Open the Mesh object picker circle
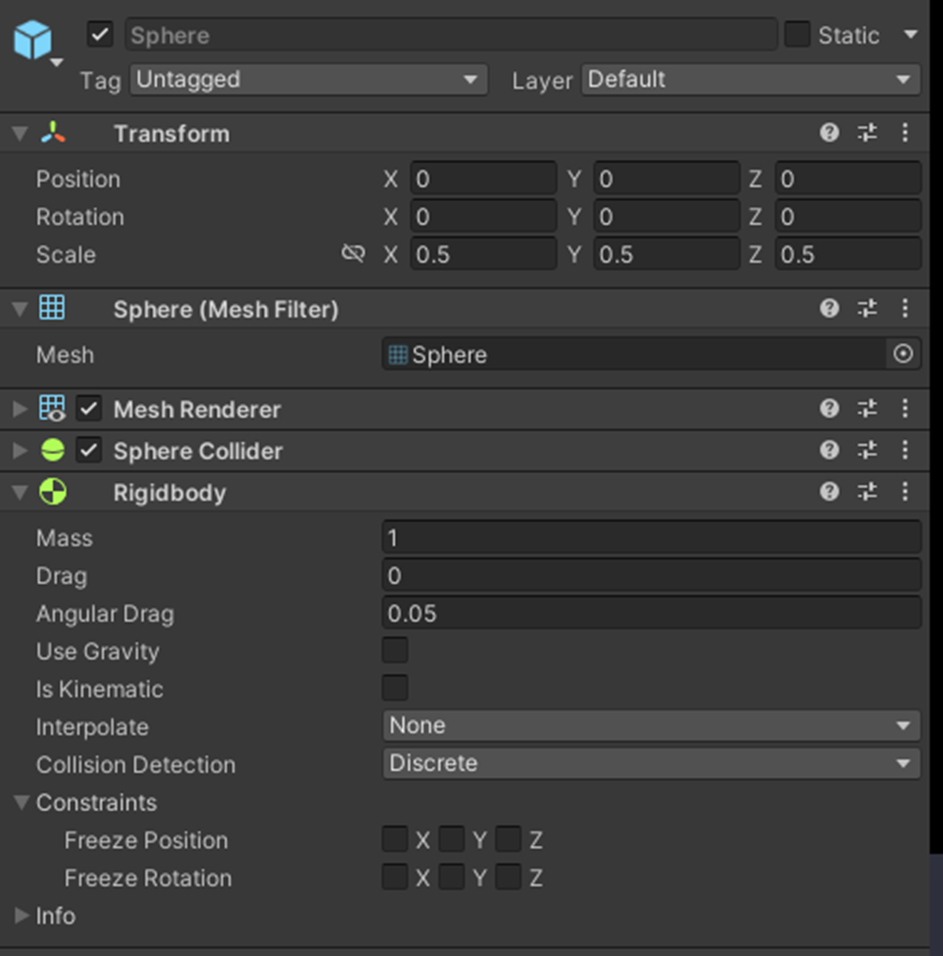Screen dimensions: 943x956 pyautogui.click(x=903, y=354)
